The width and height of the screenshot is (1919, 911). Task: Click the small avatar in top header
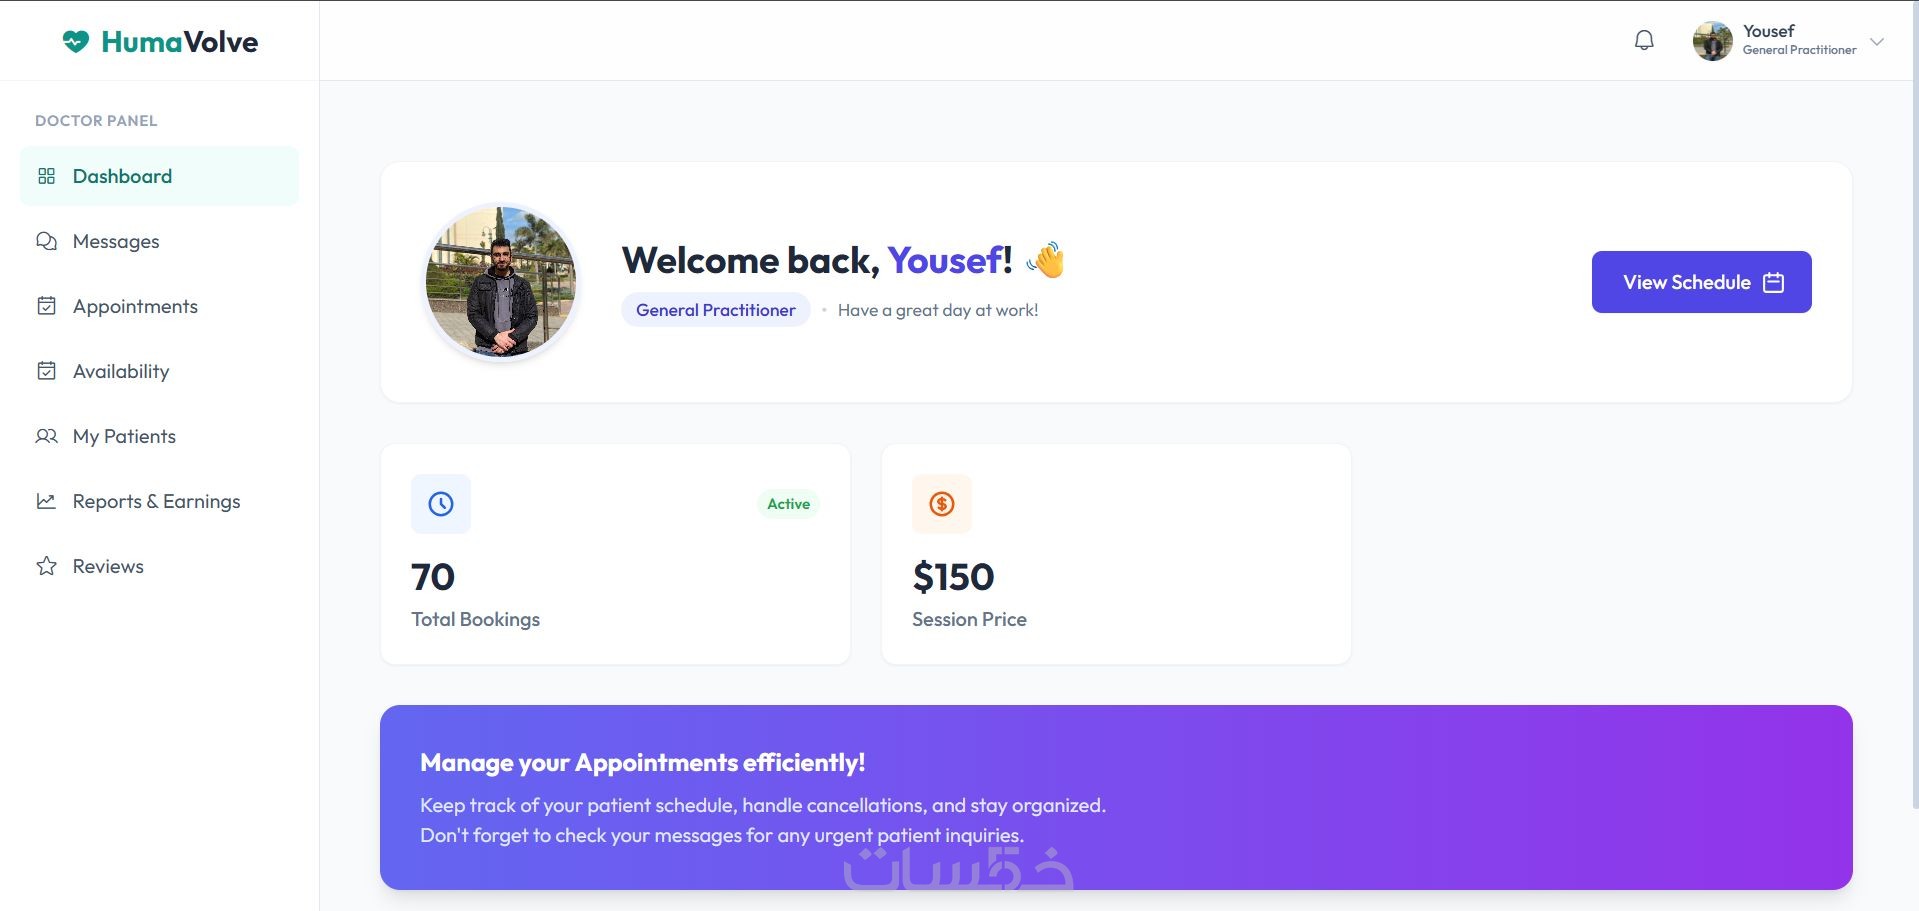[1712, 41]
